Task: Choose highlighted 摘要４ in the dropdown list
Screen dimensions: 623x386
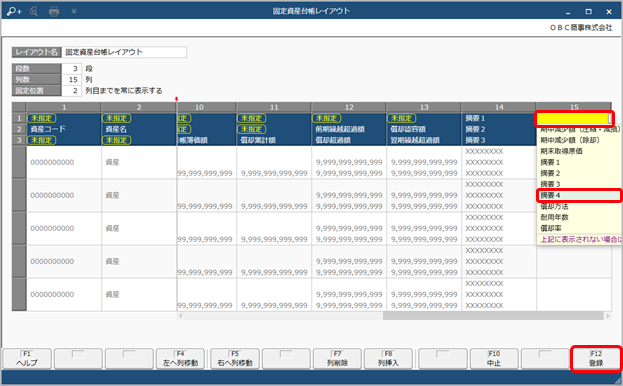Action: click(x=578, y=195)
